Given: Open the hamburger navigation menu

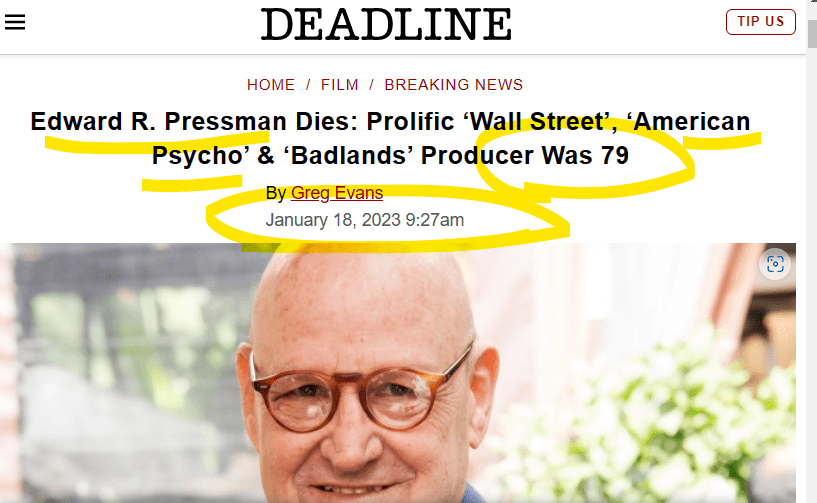Looking at the screenshot, I should click(x=15, y=22).
